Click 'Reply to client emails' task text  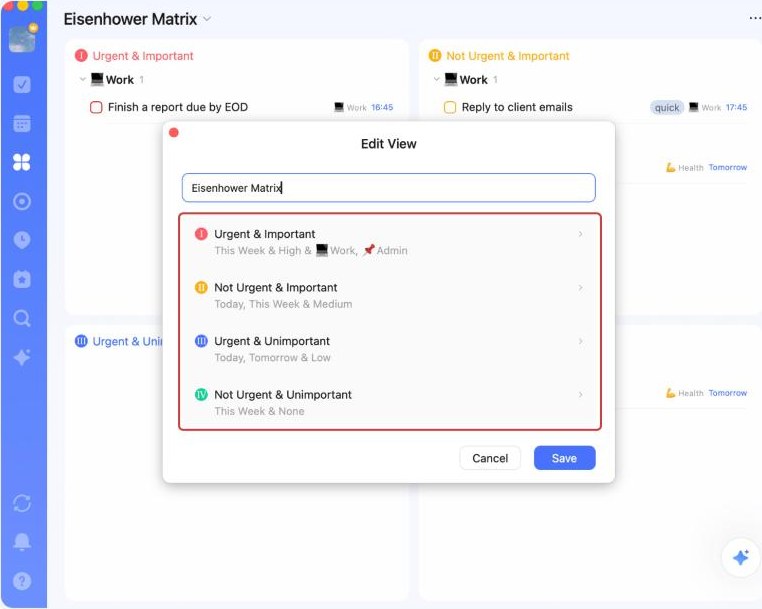click(517, 107)
